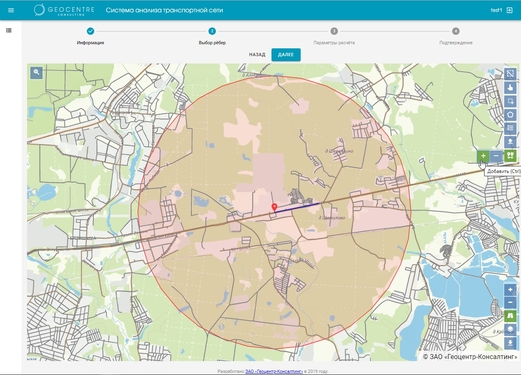Open the selected edges list tool
The height and width of the screenshot is (375, 521).
point(510,128)
